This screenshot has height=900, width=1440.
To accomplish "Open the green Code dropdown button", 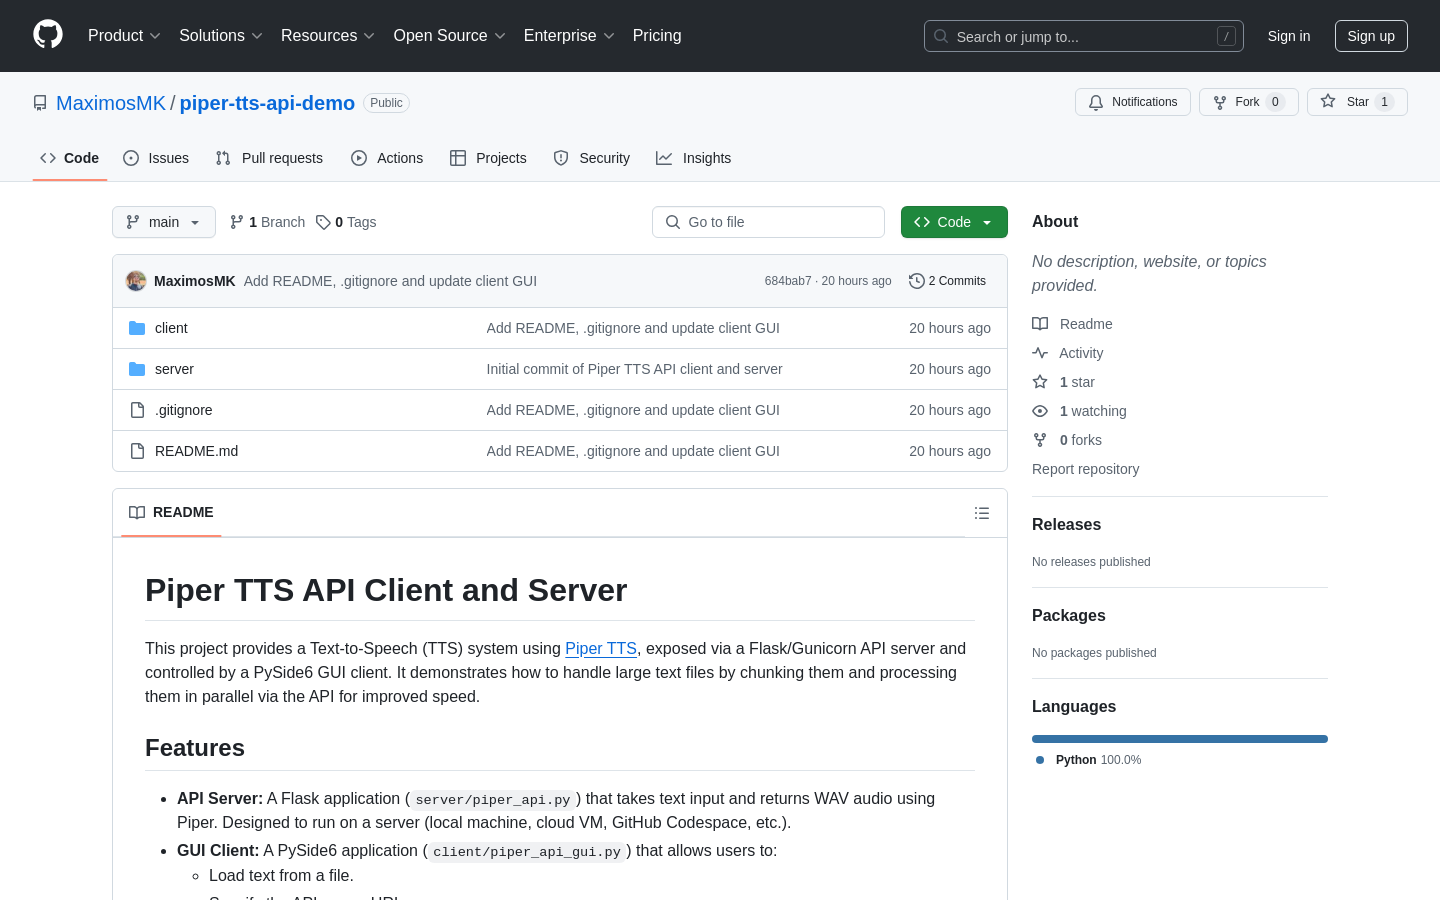I will [x=954, y=222].
